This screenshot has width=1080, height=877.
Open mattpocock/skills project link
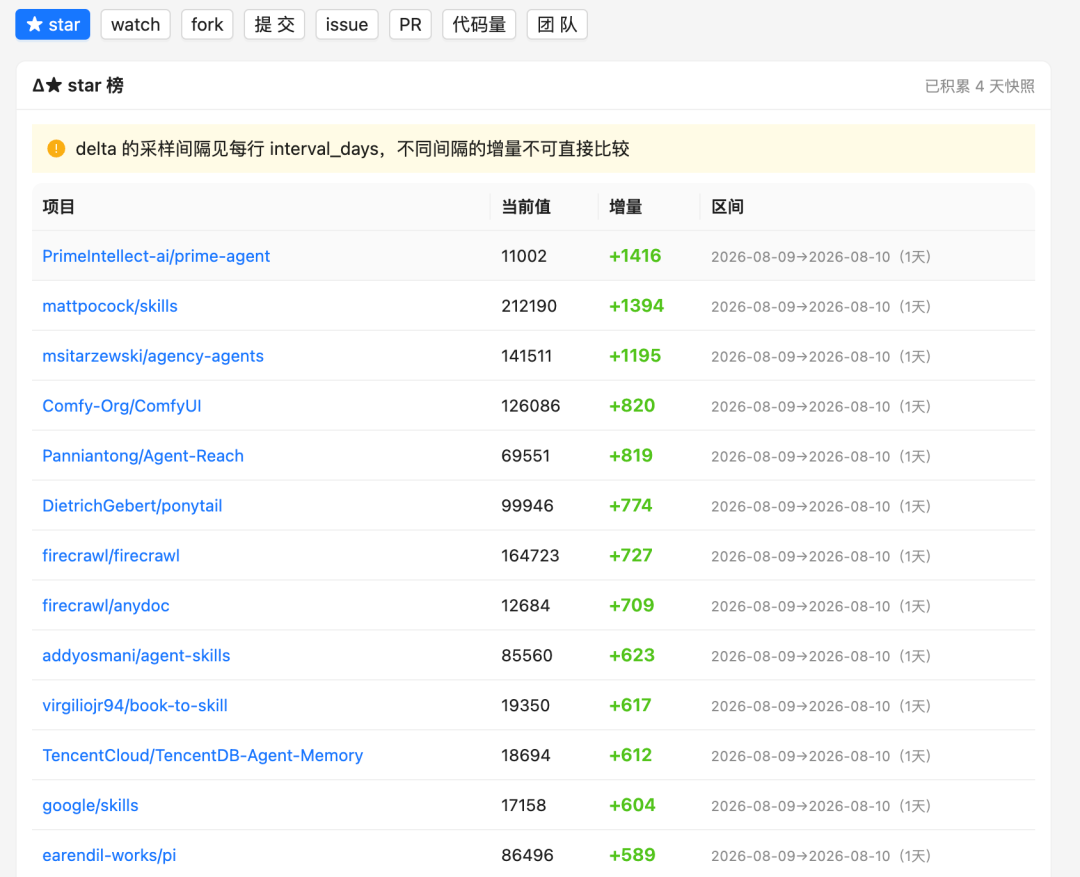(x=110, y=306)
